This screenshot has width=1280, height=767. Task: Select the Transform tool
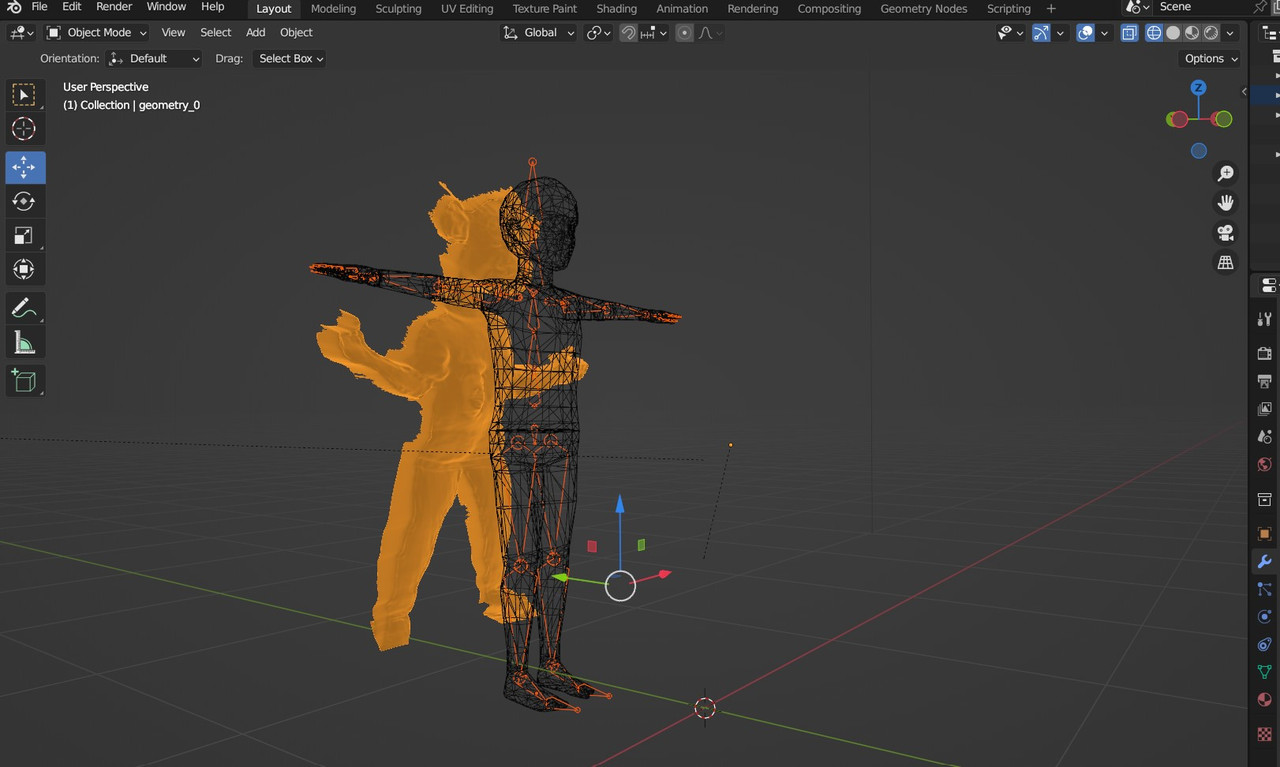tap(25, 269)
